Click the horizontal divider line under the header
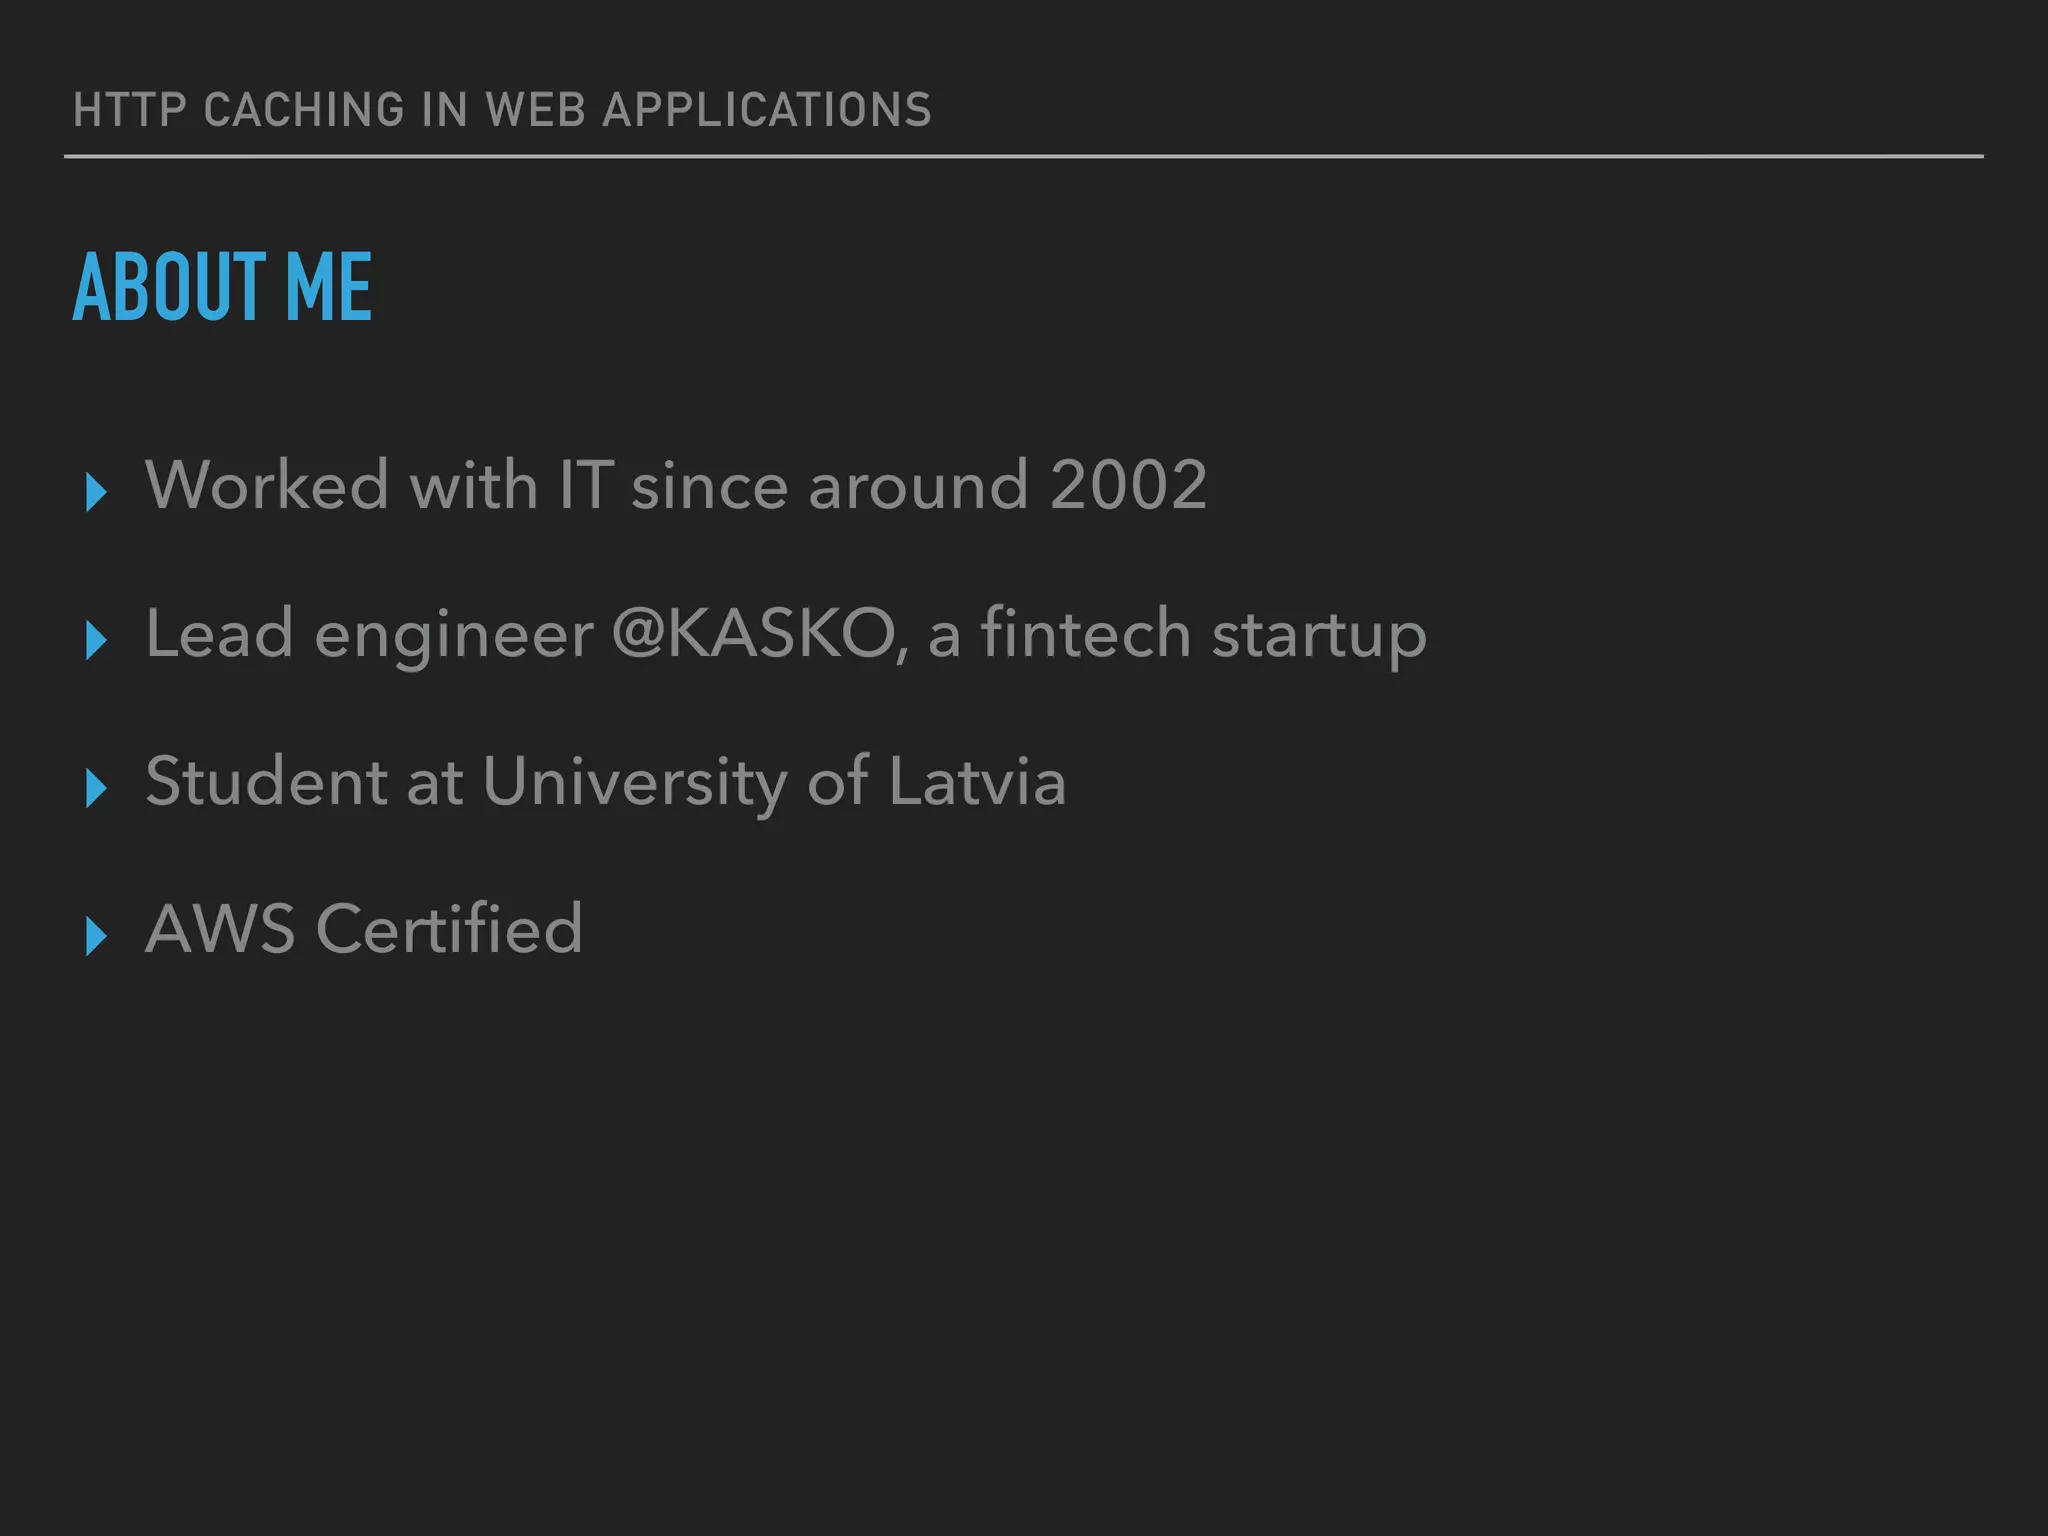Viewport: 2048px width, 1536px height. tap(1024, 157)
